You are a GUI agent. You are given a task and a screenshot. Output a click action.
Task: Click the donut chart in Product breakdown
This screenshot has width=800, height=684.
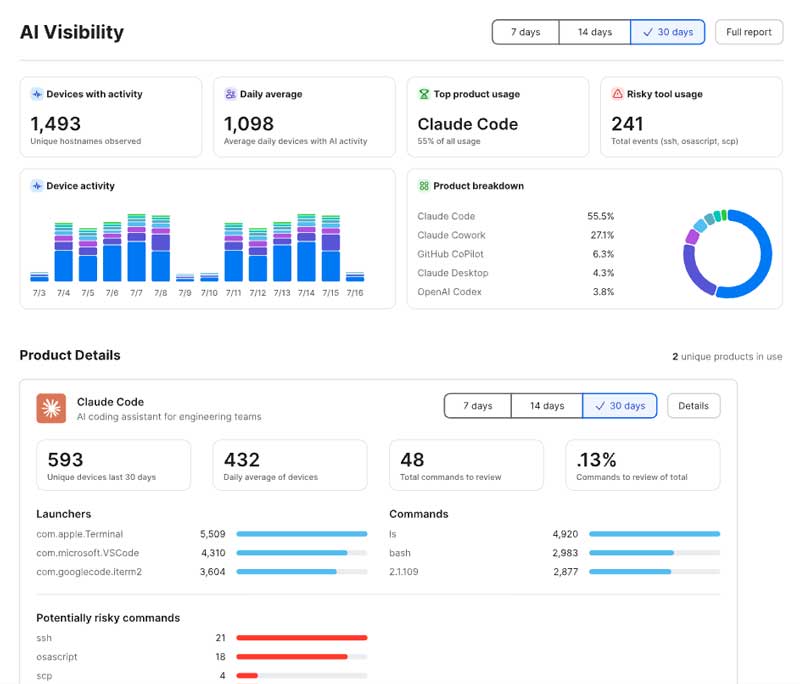728,254
